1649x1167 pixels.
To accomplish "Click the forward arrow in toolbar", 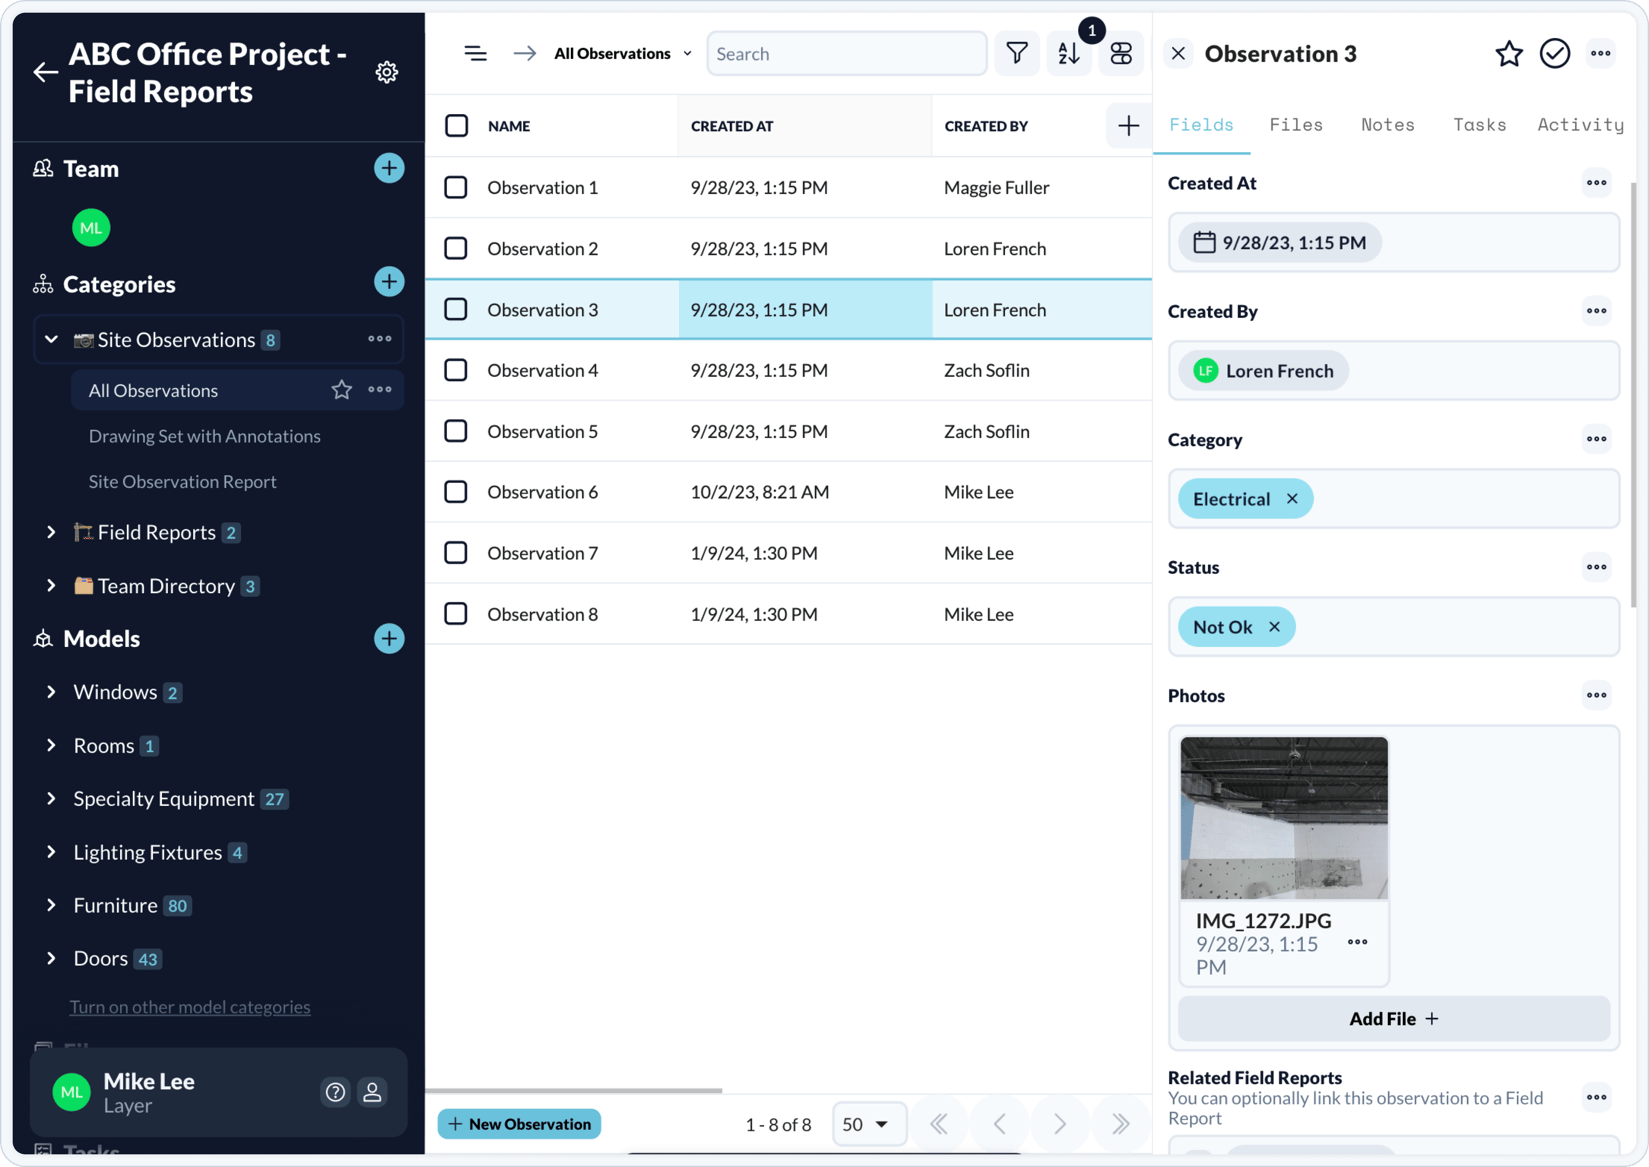I will tap(525, 54).
